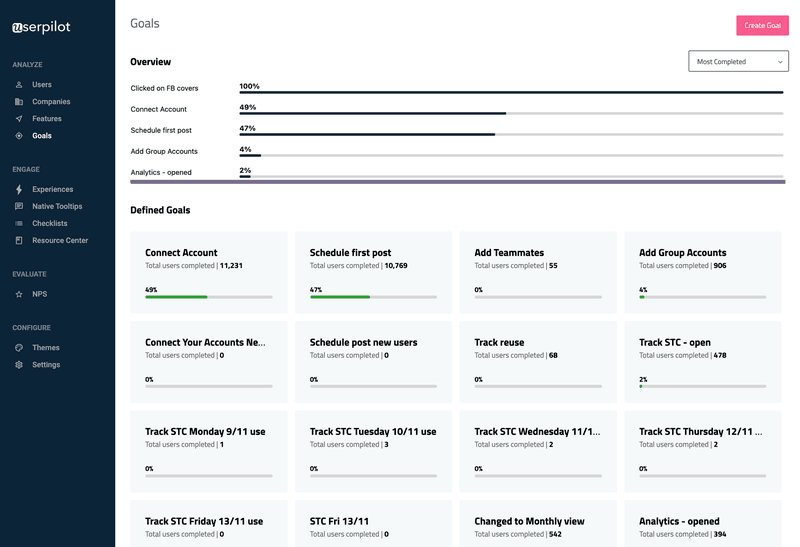This screenshot has height=547, width=800.
Task: Select the Track STC - open card
Action: 703,359
